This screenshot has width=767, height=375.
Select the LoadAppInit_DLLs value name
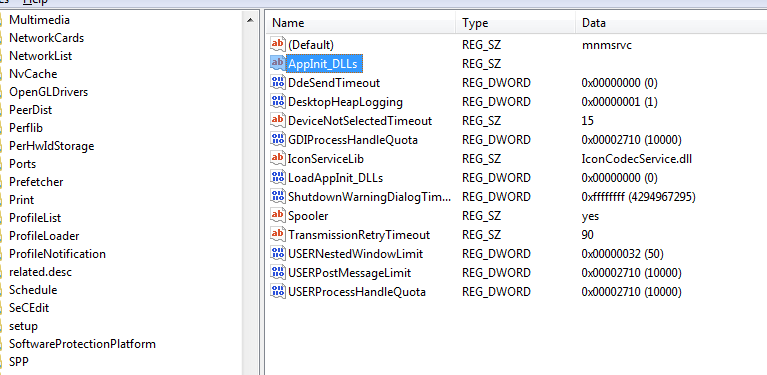(x=335, y=177)
